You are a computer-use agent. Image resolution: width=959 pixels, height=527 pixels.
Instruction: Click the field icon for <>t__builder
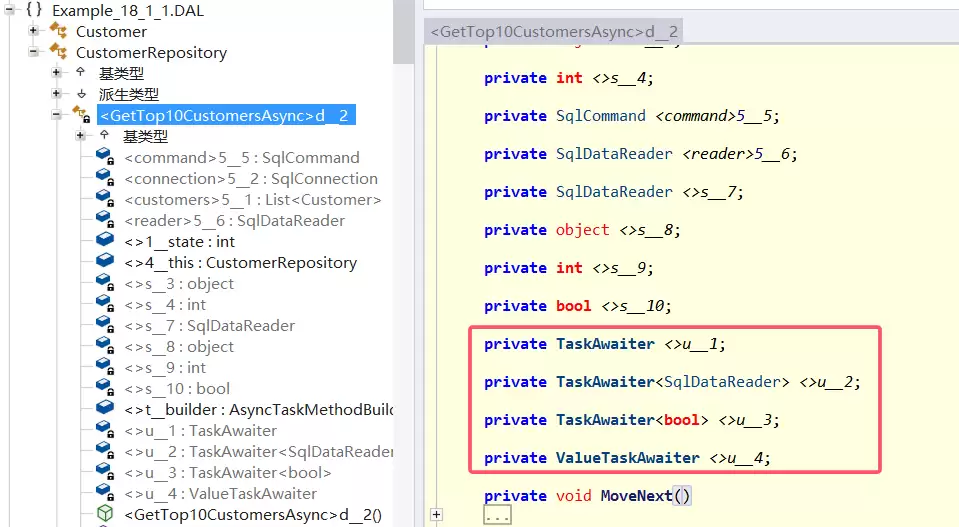[105, 407]
